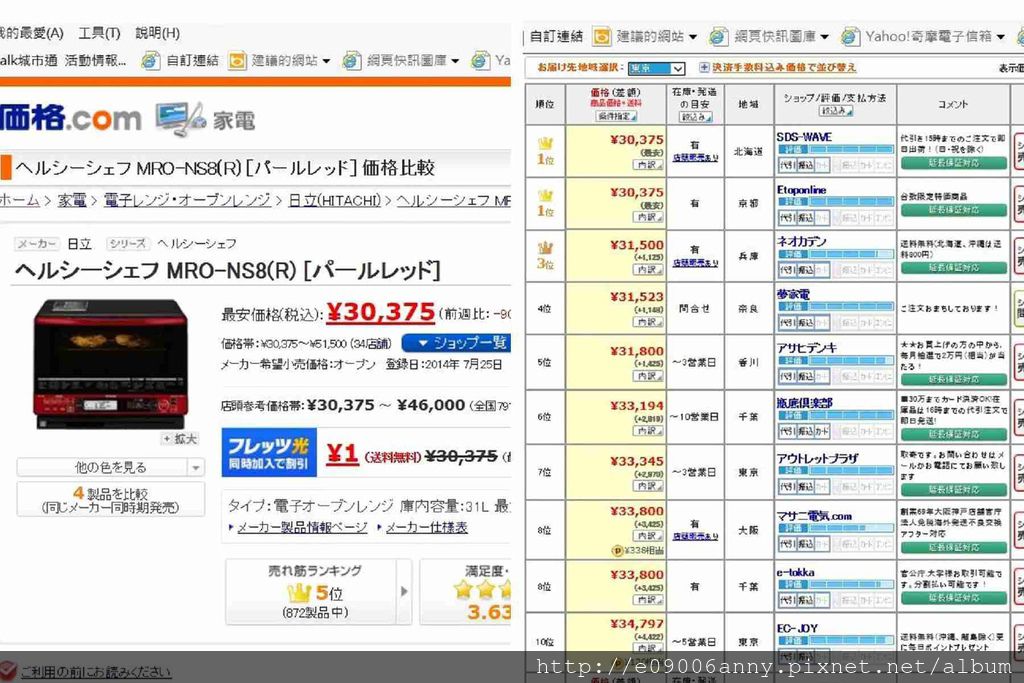1024x683 pixels.
Task: Go to ホーム breadcrumb link
Action: pos(20,200)
